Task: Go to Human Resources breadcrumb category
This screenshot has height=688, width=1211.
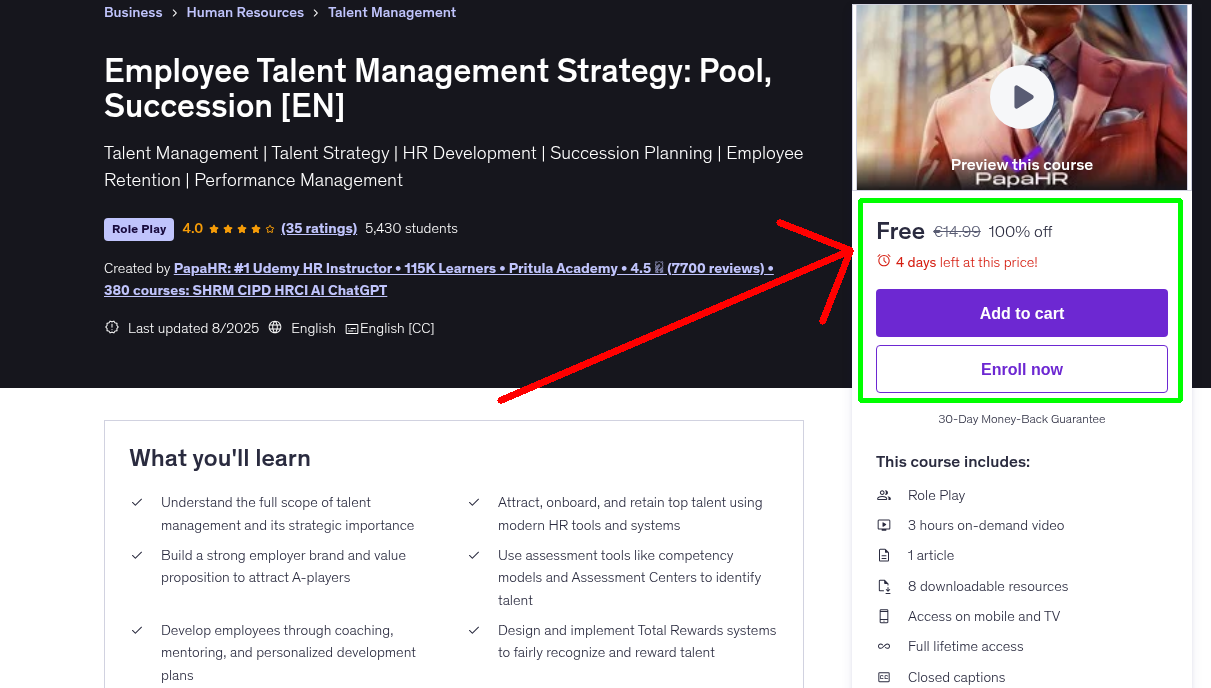Action: [245, 13]
